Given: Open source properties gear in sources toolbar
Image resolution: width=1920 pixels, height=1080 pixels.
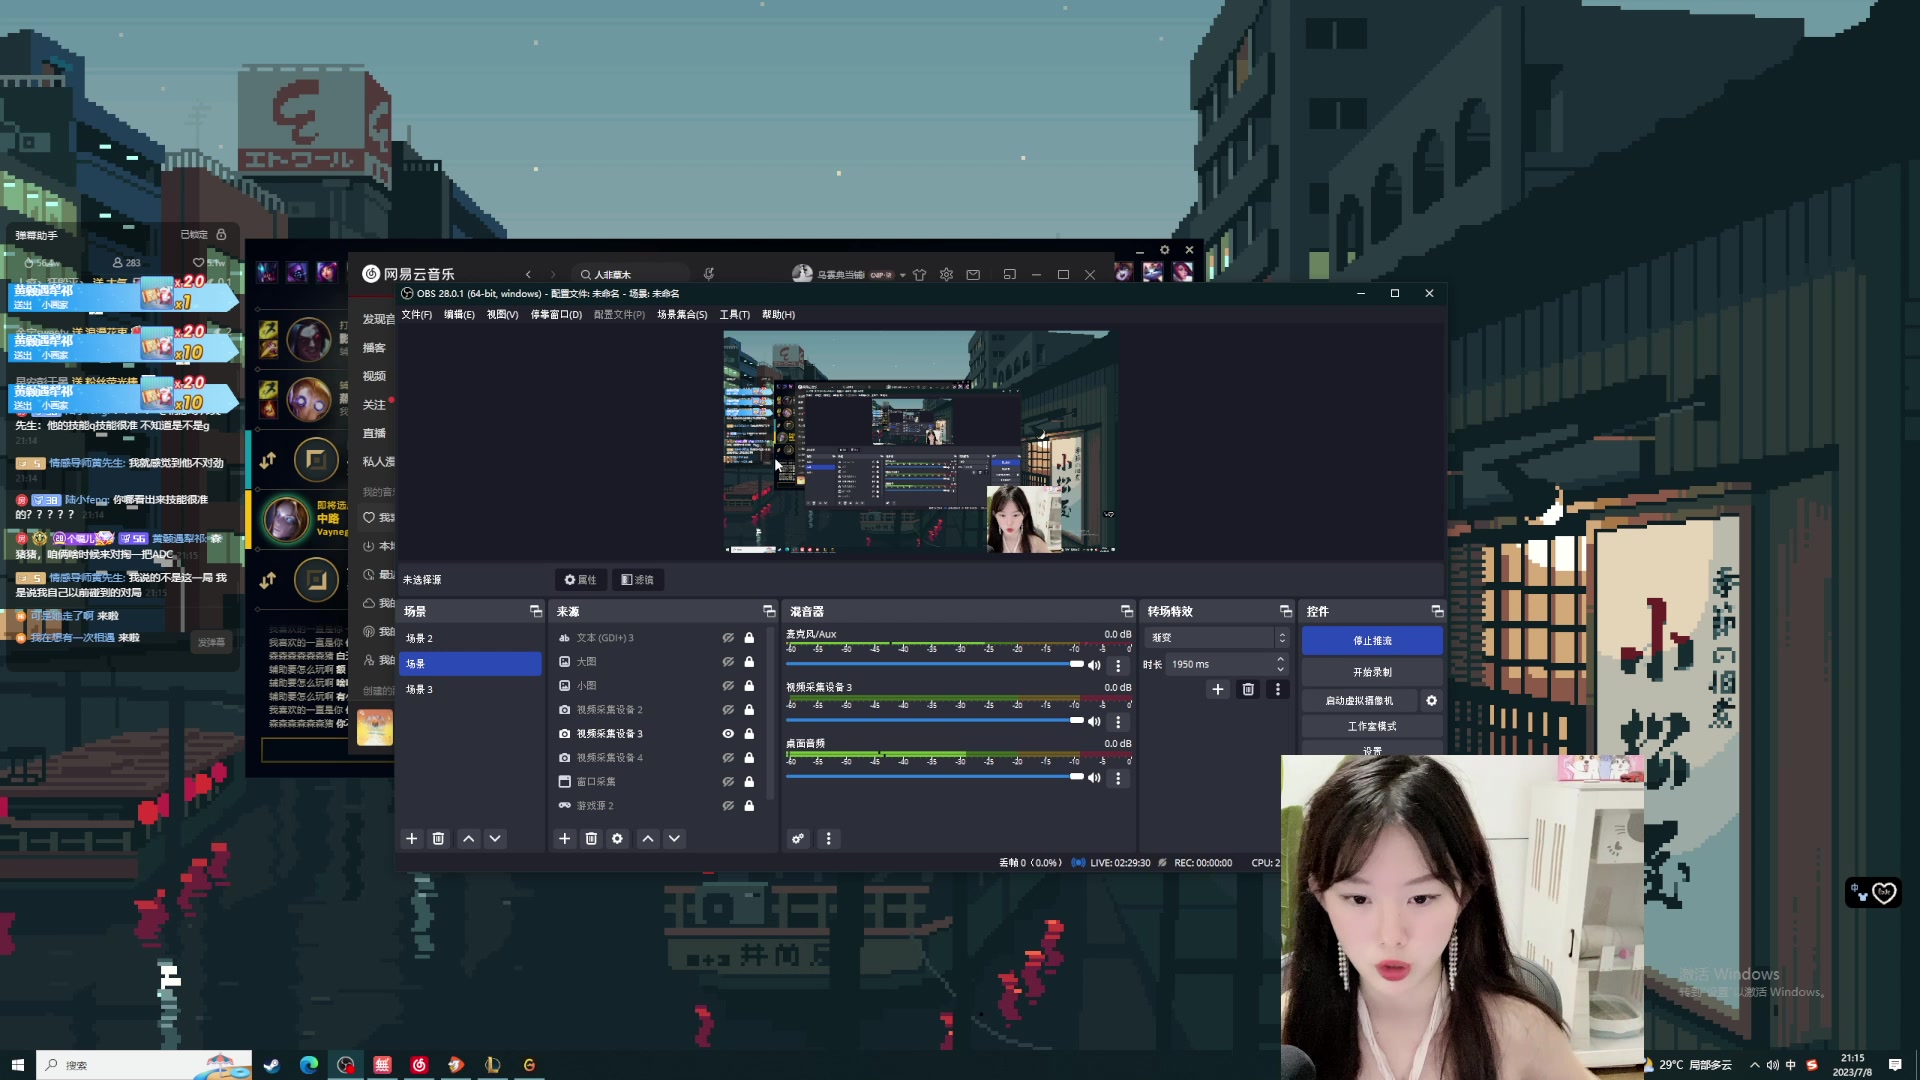Looking at the screenshot, I should pos(617,839).
